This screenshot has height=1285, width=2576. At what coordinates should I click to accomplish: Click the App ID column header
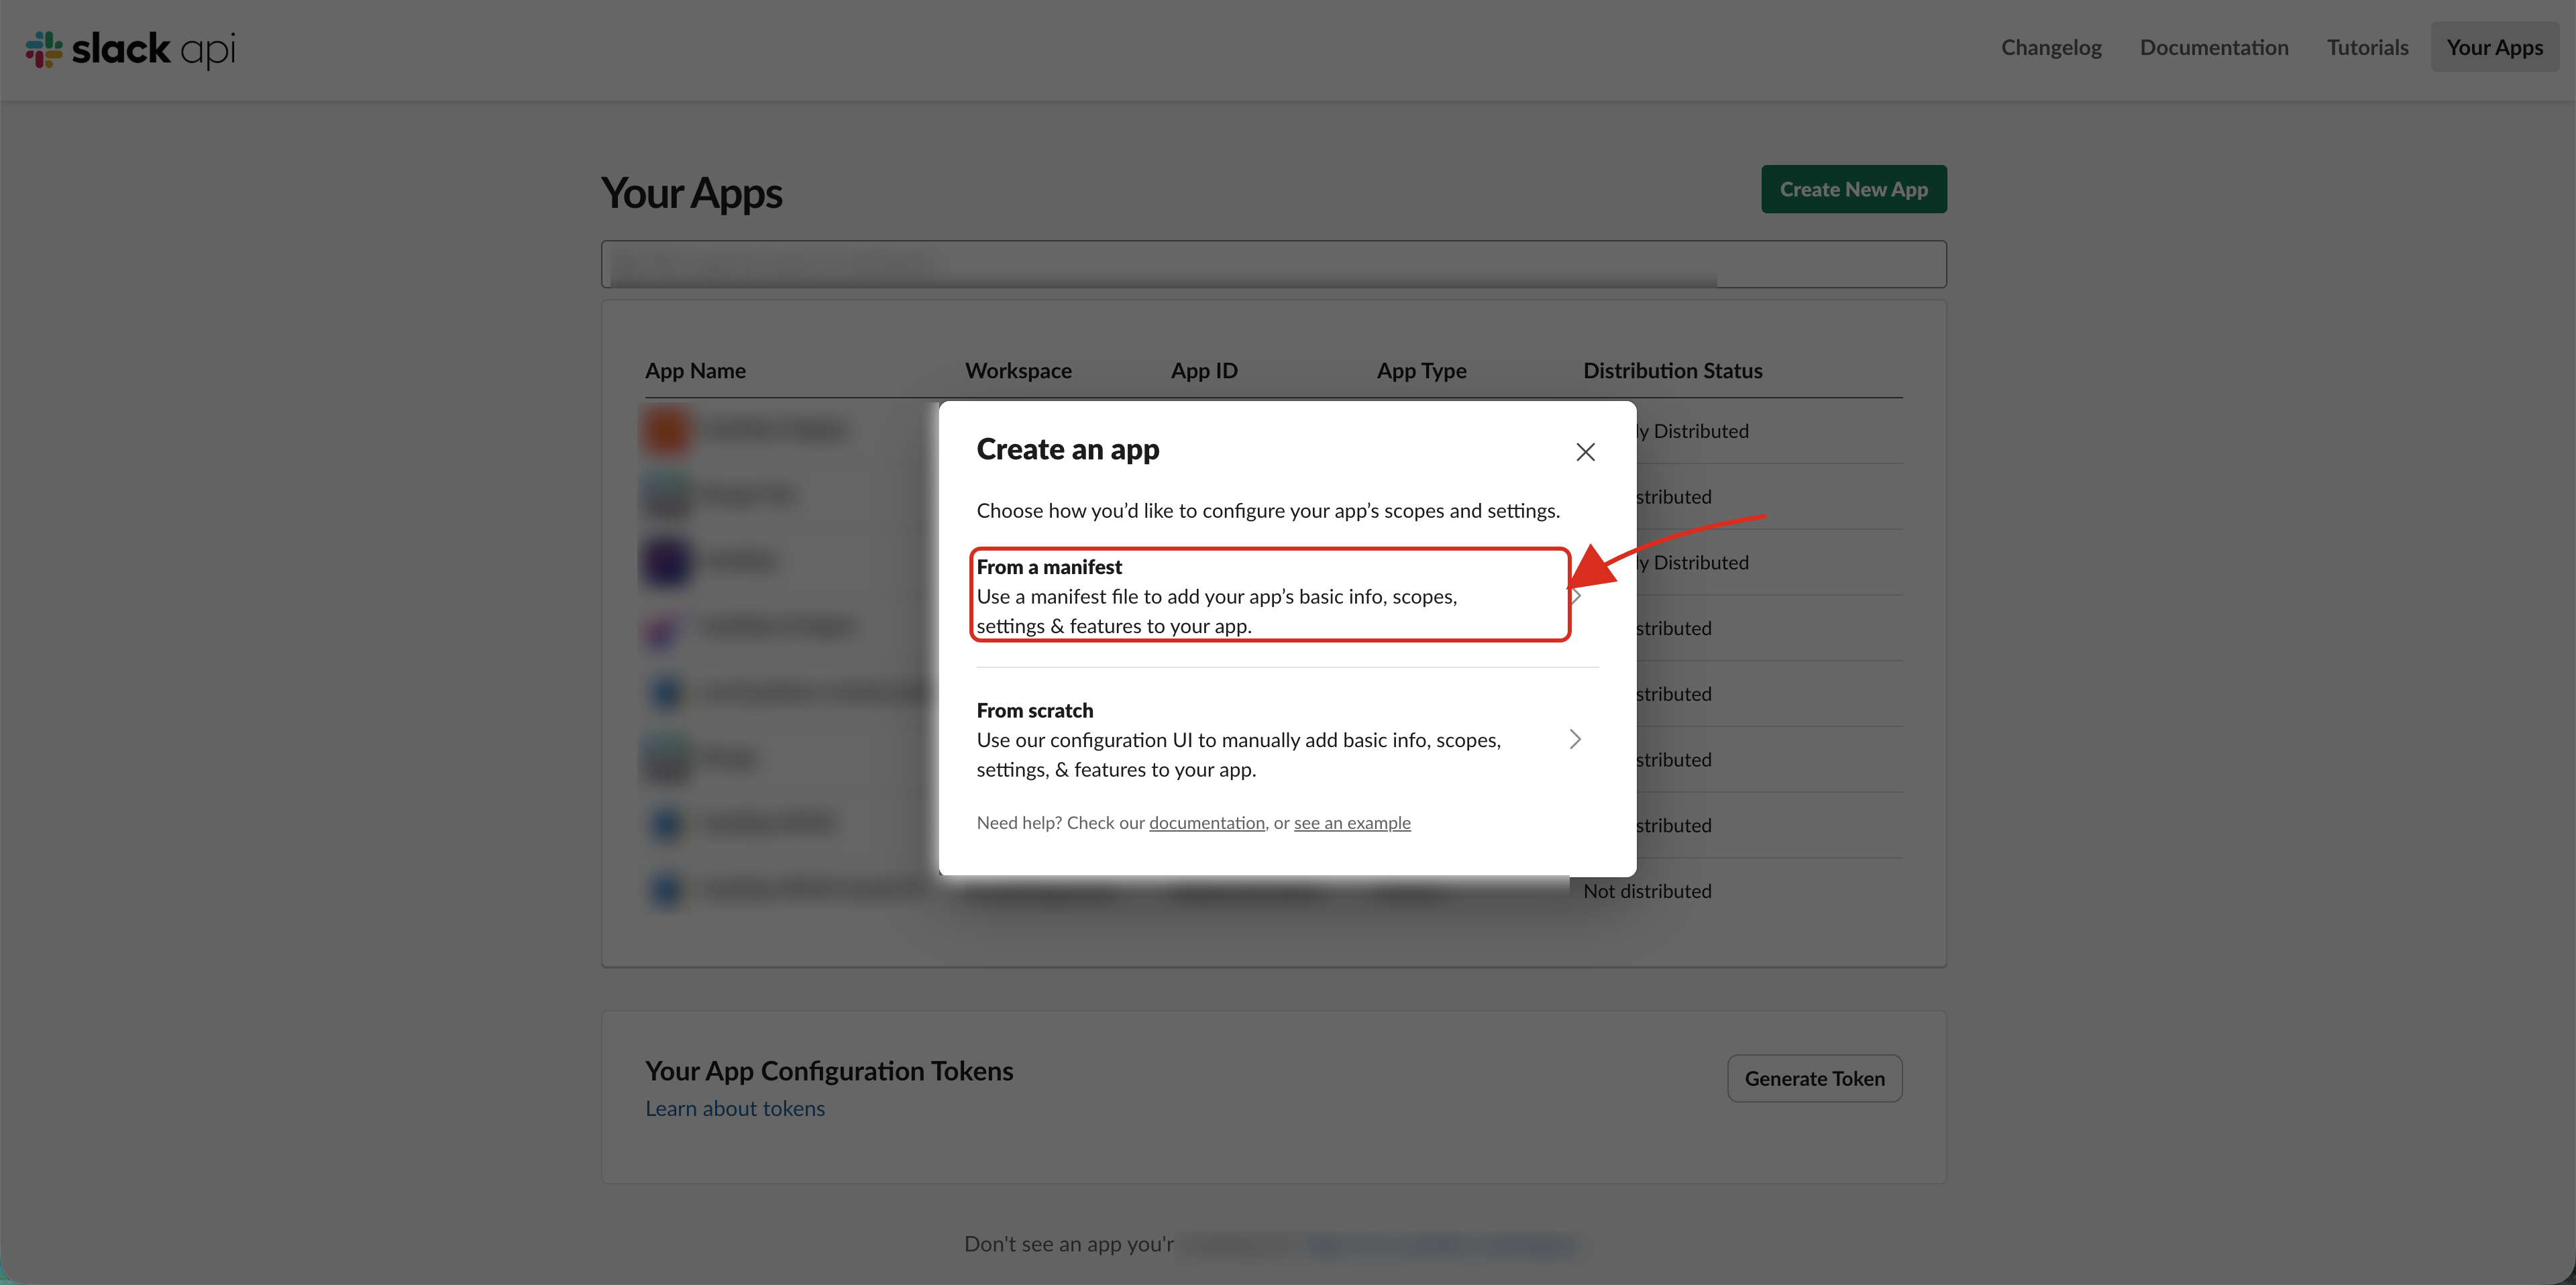(1204, 370)
